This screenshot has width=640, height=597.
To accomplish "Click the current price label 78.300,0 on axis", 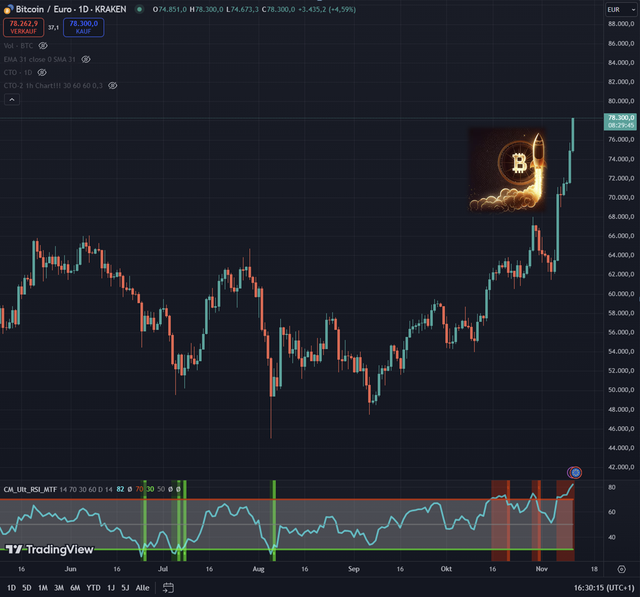I will (x=620, y=122).
